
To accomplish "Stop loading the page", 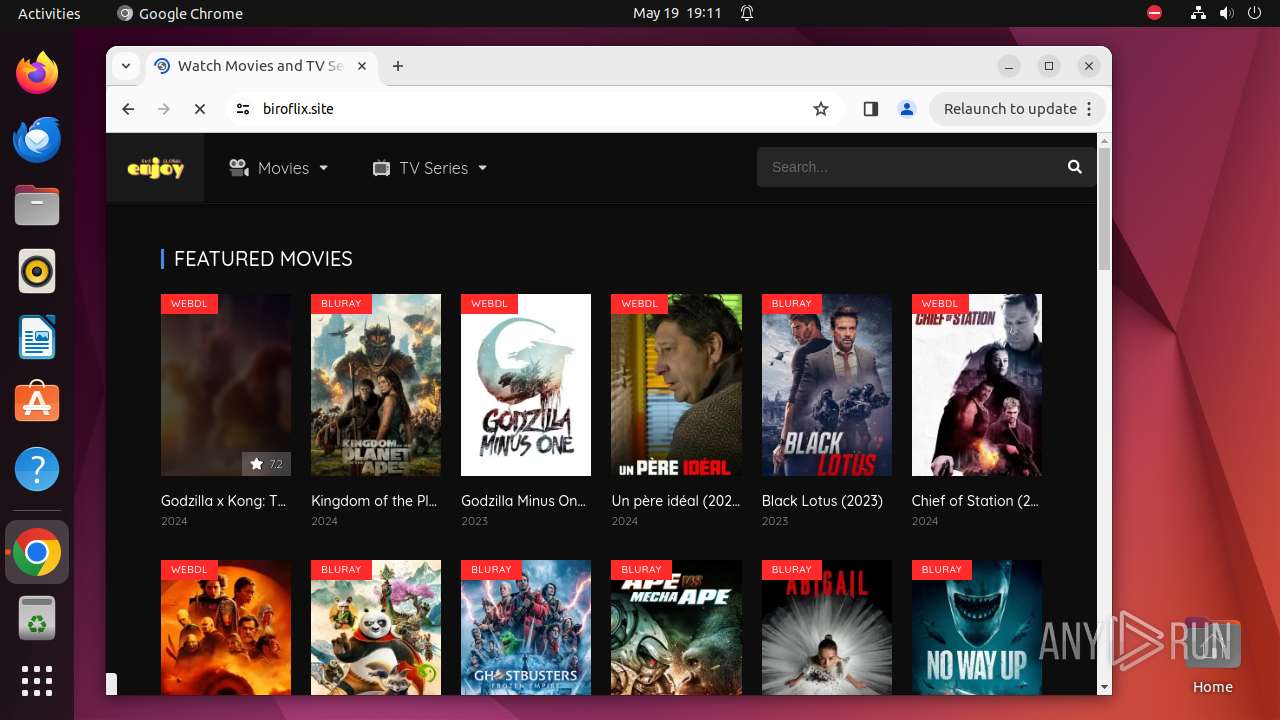I will [x=200, y=109].
